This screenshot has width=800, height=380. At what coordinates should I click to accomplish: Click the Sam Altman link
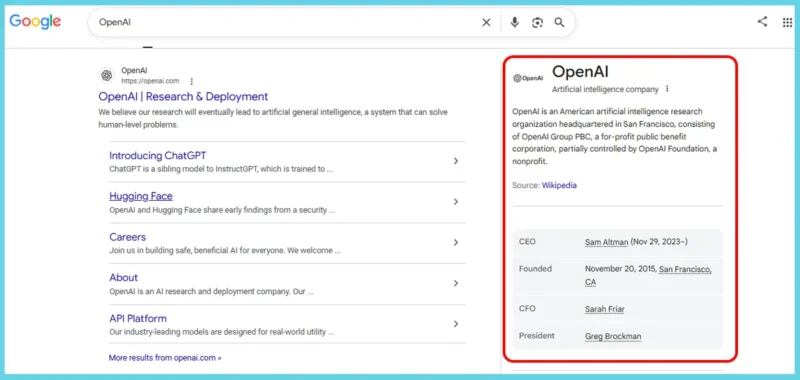point(607,242)
